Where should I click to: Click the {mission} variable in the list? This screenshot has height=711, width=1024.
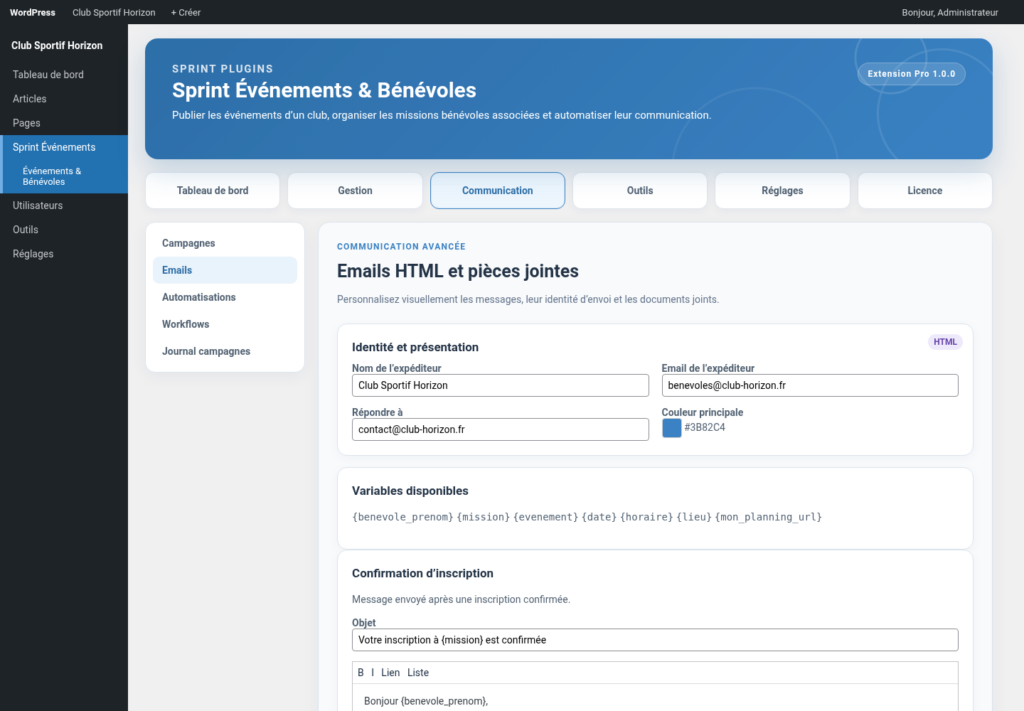coord(483,517)
